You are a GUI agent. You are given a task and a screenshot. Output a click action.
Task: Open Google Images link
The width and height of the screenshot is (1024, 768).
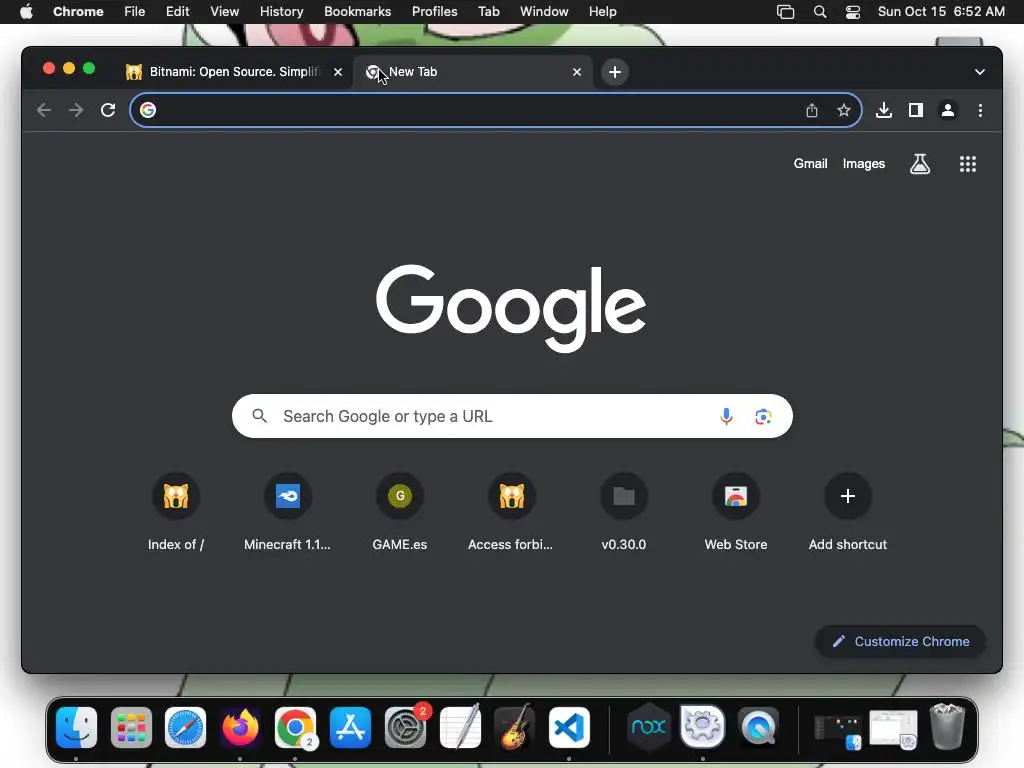click(x=863, y=164)
